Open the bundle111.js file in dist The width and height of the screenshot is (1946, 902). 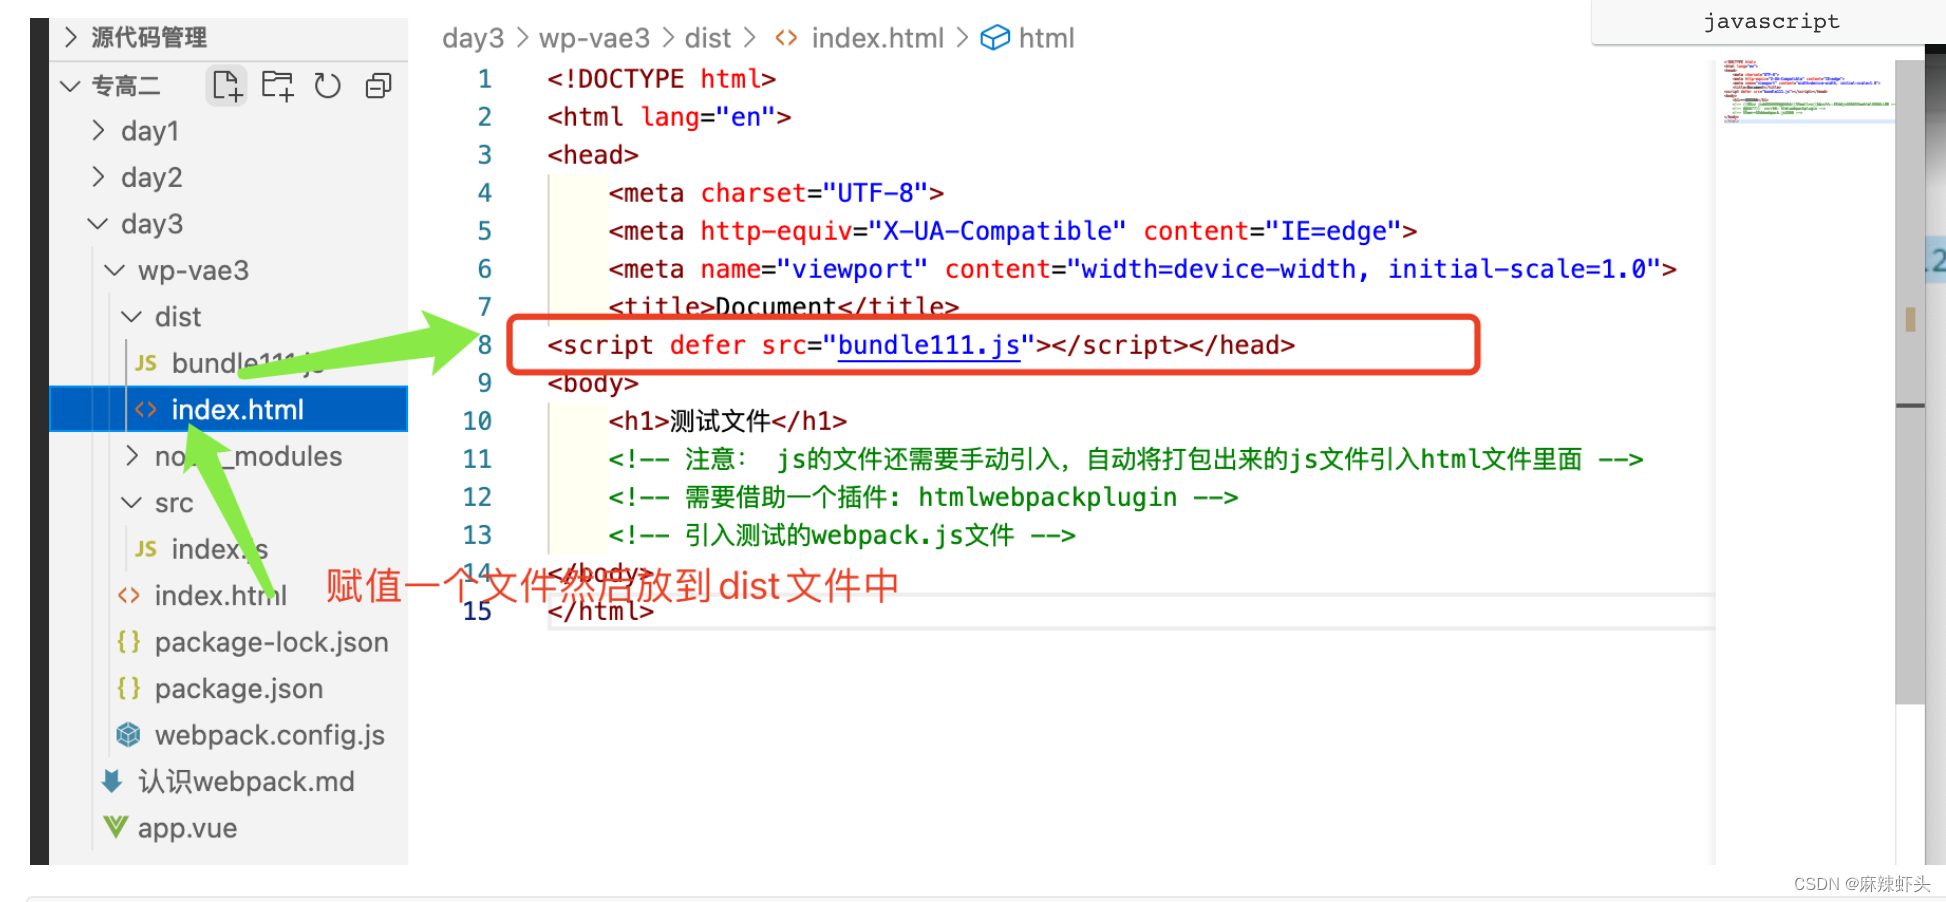click(247, 363)
